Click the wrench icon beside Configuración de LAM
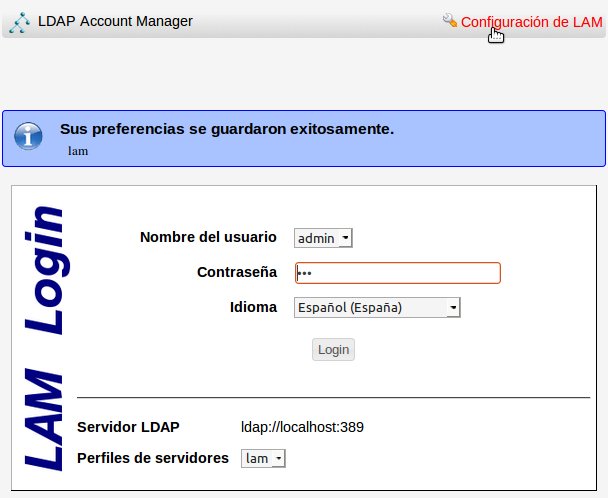This screenshot has width=608, height=498. [450, 20]
